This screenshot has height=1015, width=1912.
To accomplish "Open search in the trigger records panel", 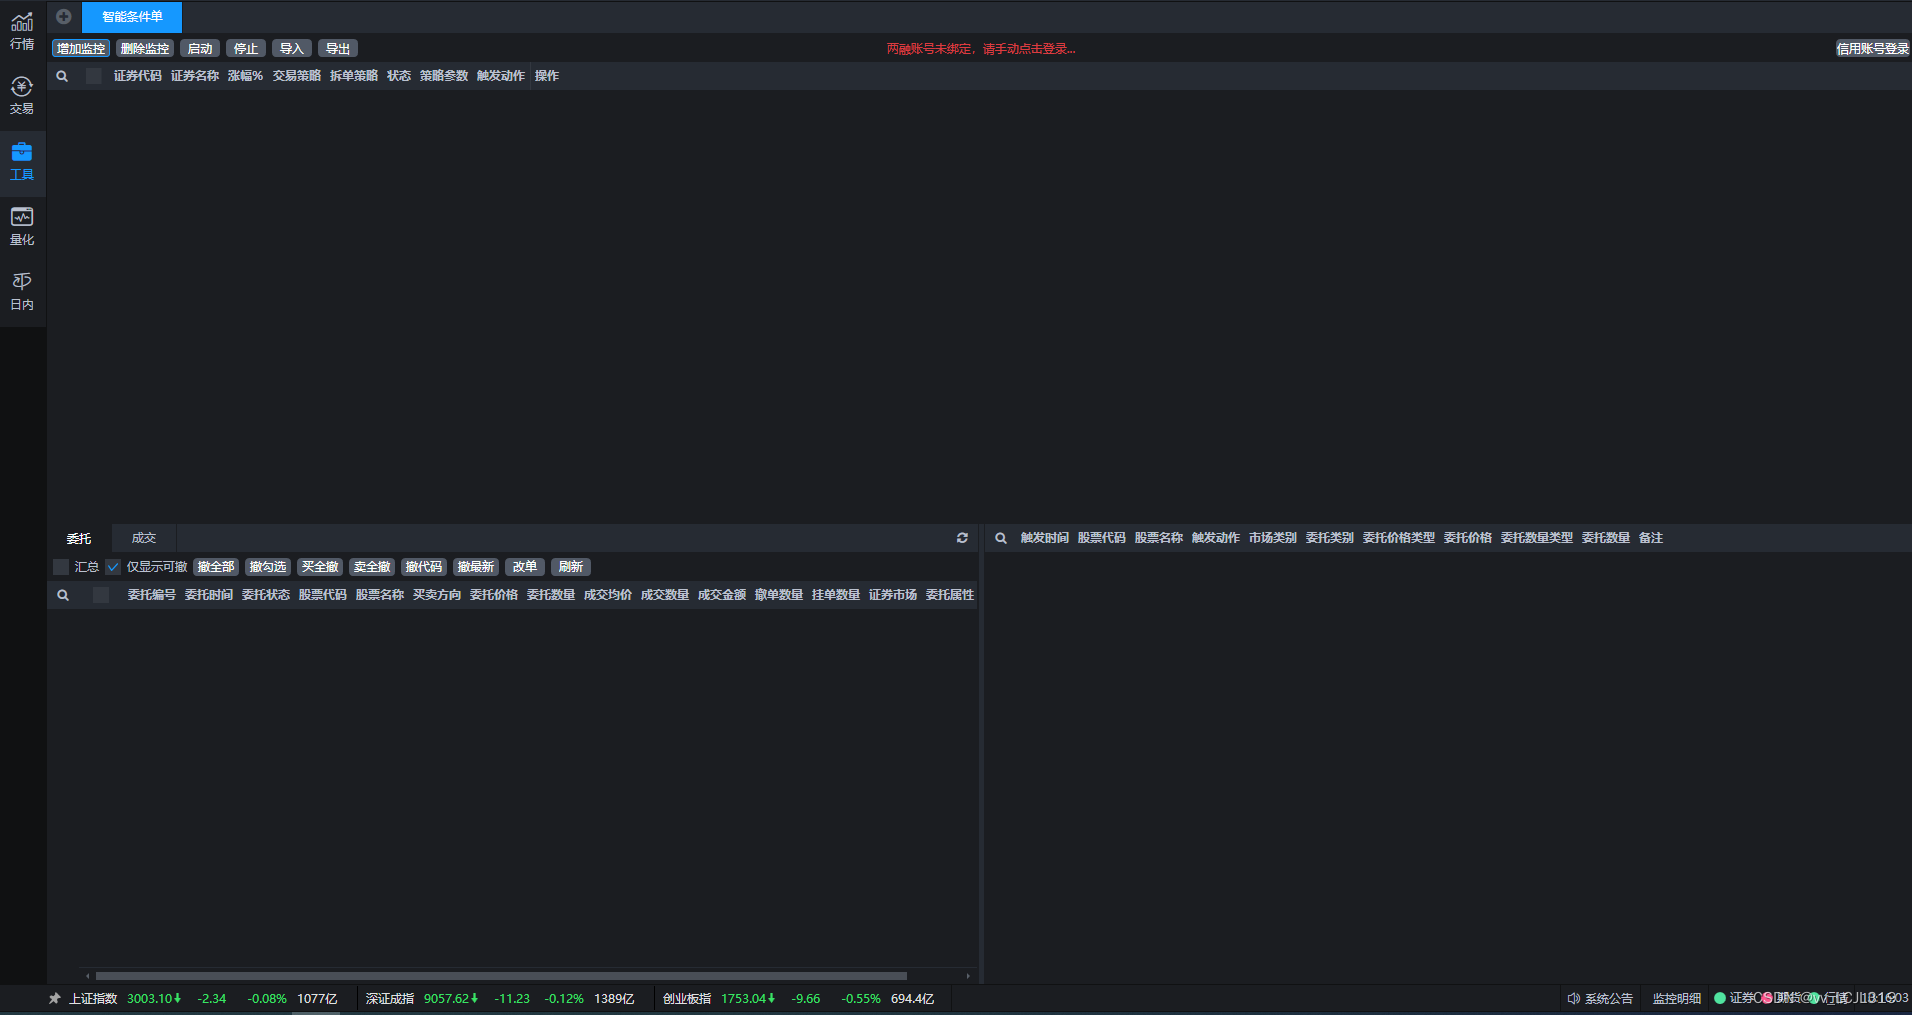I will (1000, 537).
